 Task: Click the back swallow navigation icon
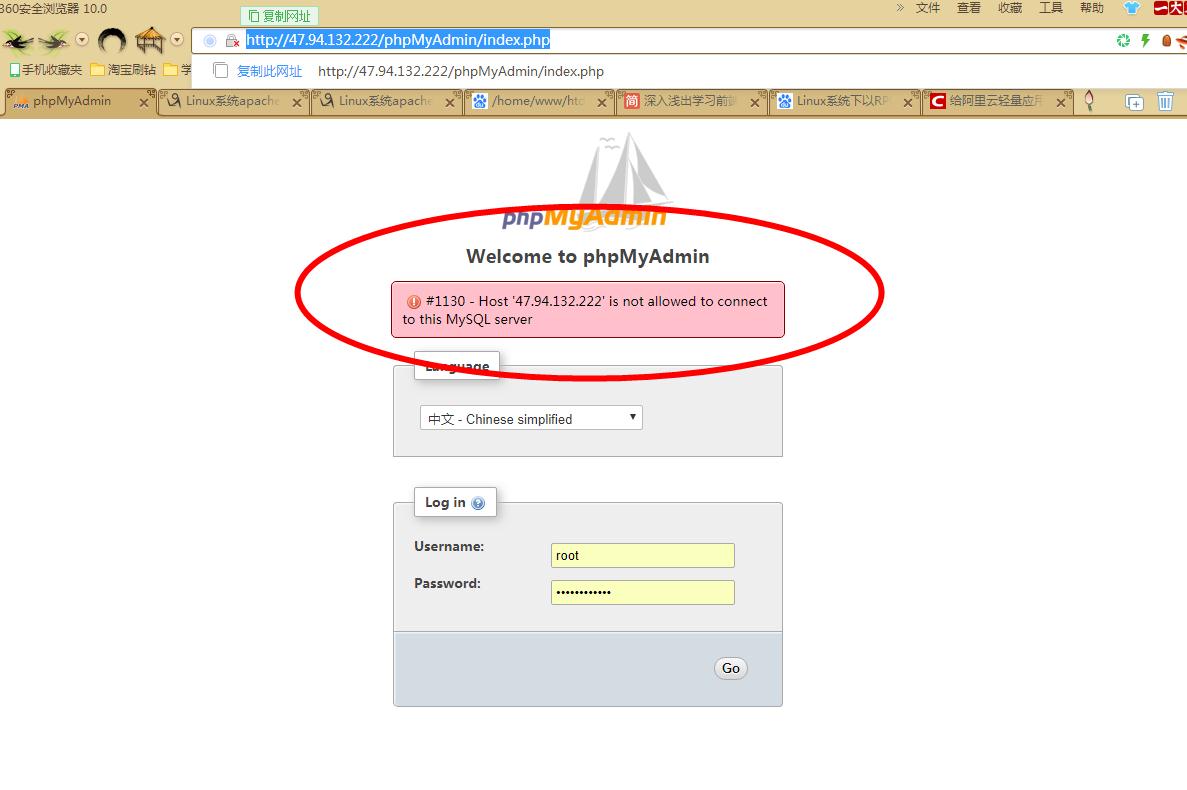[x=18, y=41]
